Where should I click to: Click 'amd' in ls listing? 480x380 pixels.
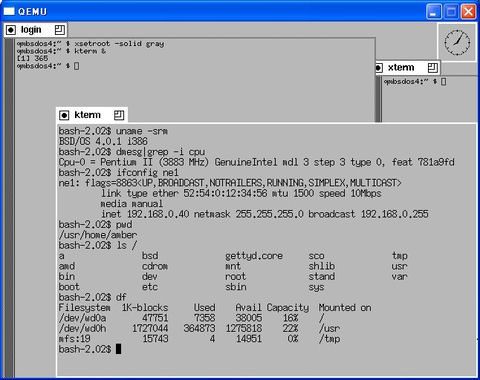tap(67, 266)
